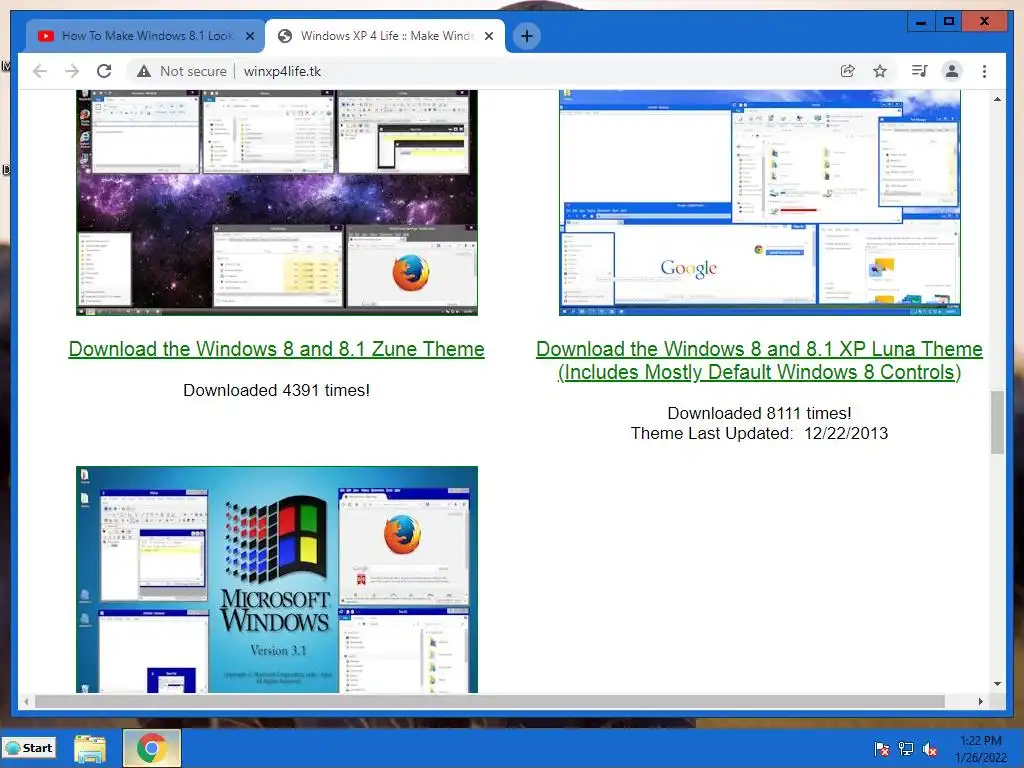Image resolution: width=1024 pixels, height=768 pixels.
Task: Close the Windows XP 4 Life tab
Action: (x=488, y=36)
